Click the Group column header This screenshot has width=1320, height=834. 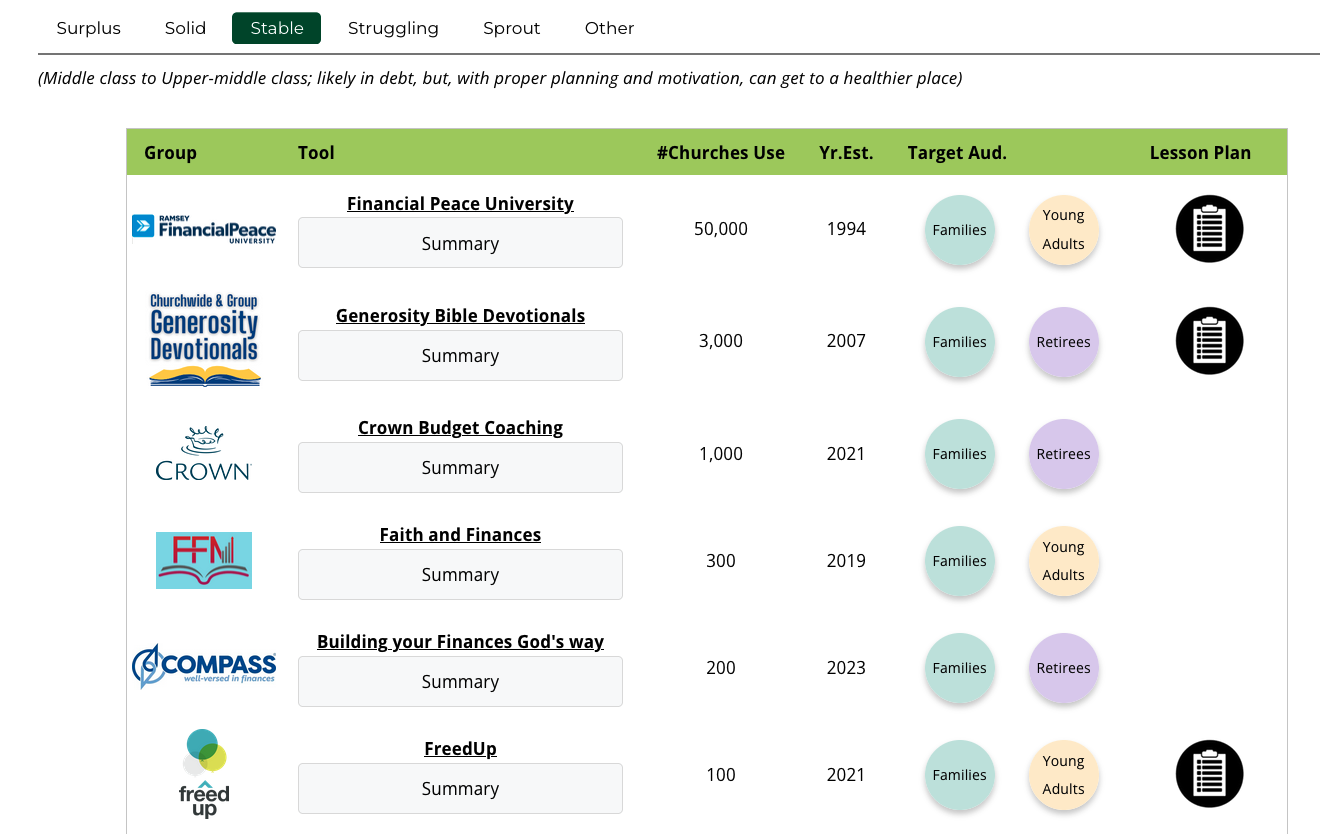(170, 153)
